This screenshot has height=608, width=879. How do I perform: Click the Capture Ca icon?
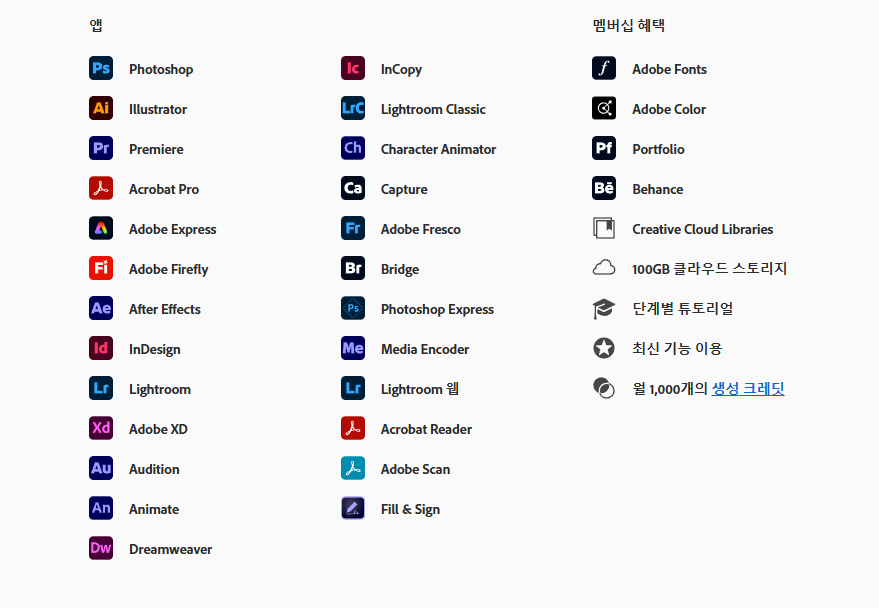pos(353,188)
